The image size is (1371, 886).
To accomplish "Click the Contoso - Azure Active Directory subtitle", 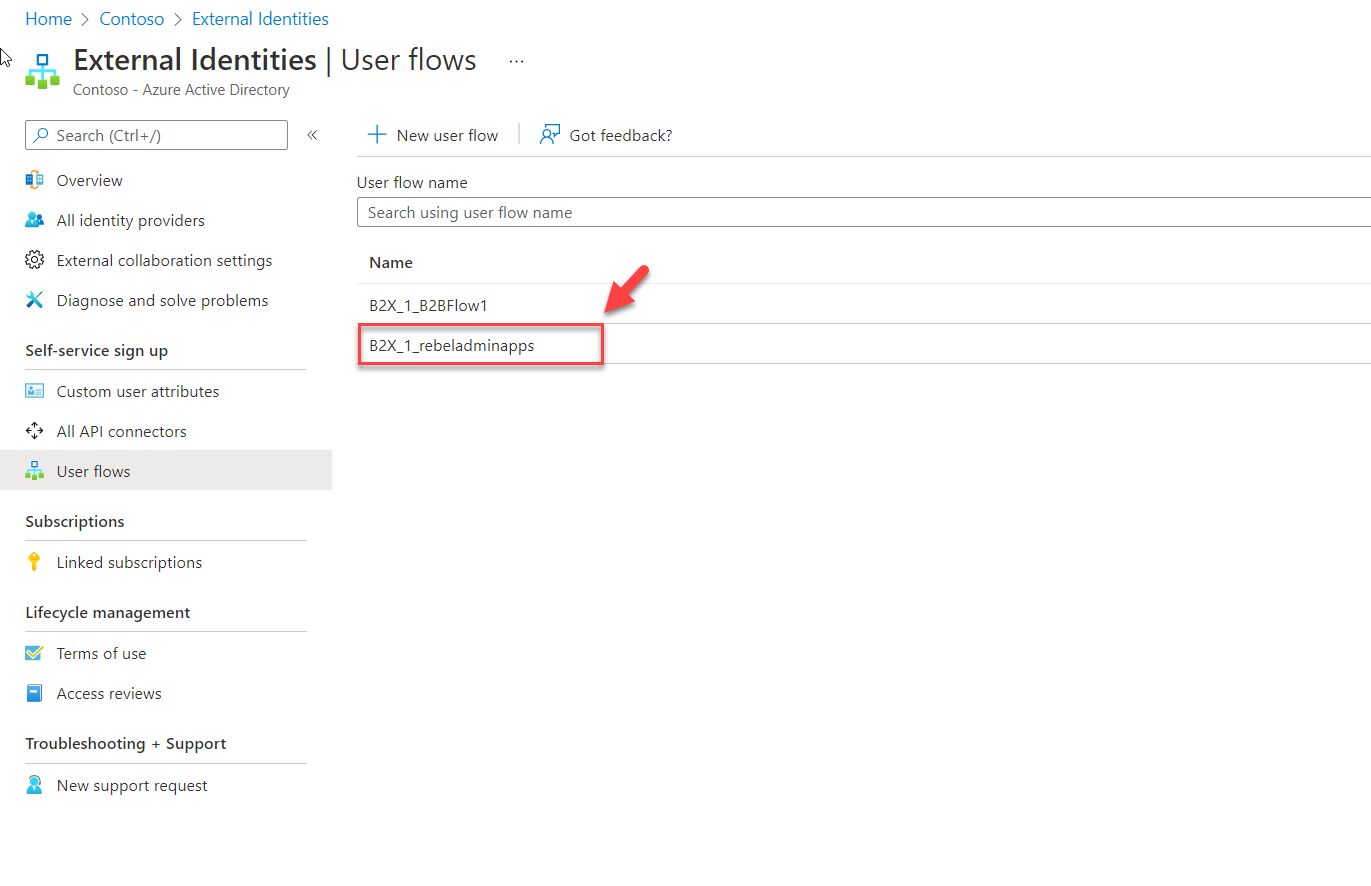I will (x=182, y=89).
